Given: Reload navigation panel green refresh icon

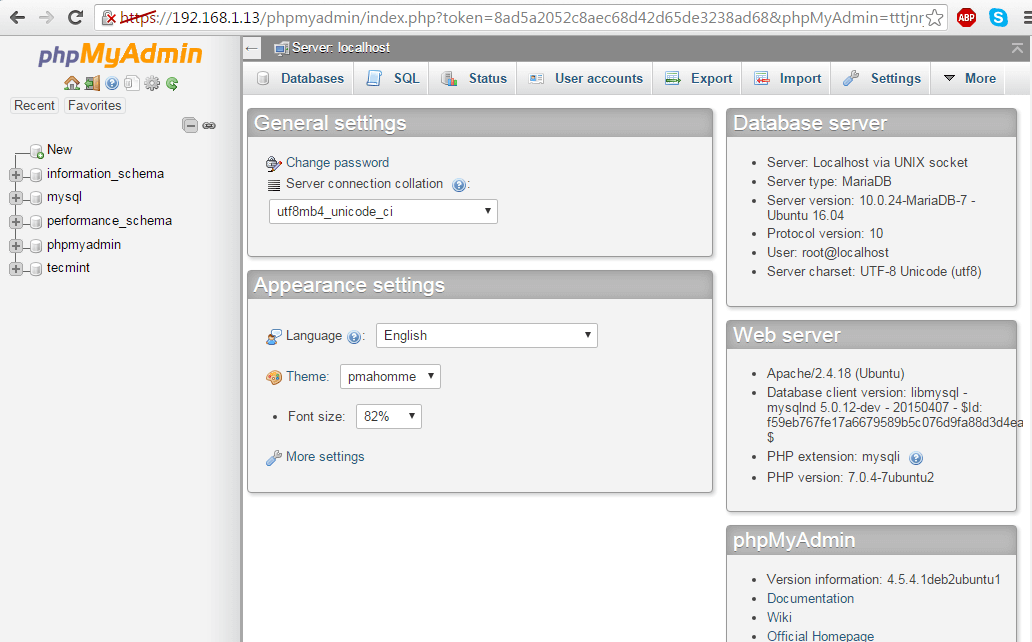Looking at the screenshot, I should [x=172, y=83].
